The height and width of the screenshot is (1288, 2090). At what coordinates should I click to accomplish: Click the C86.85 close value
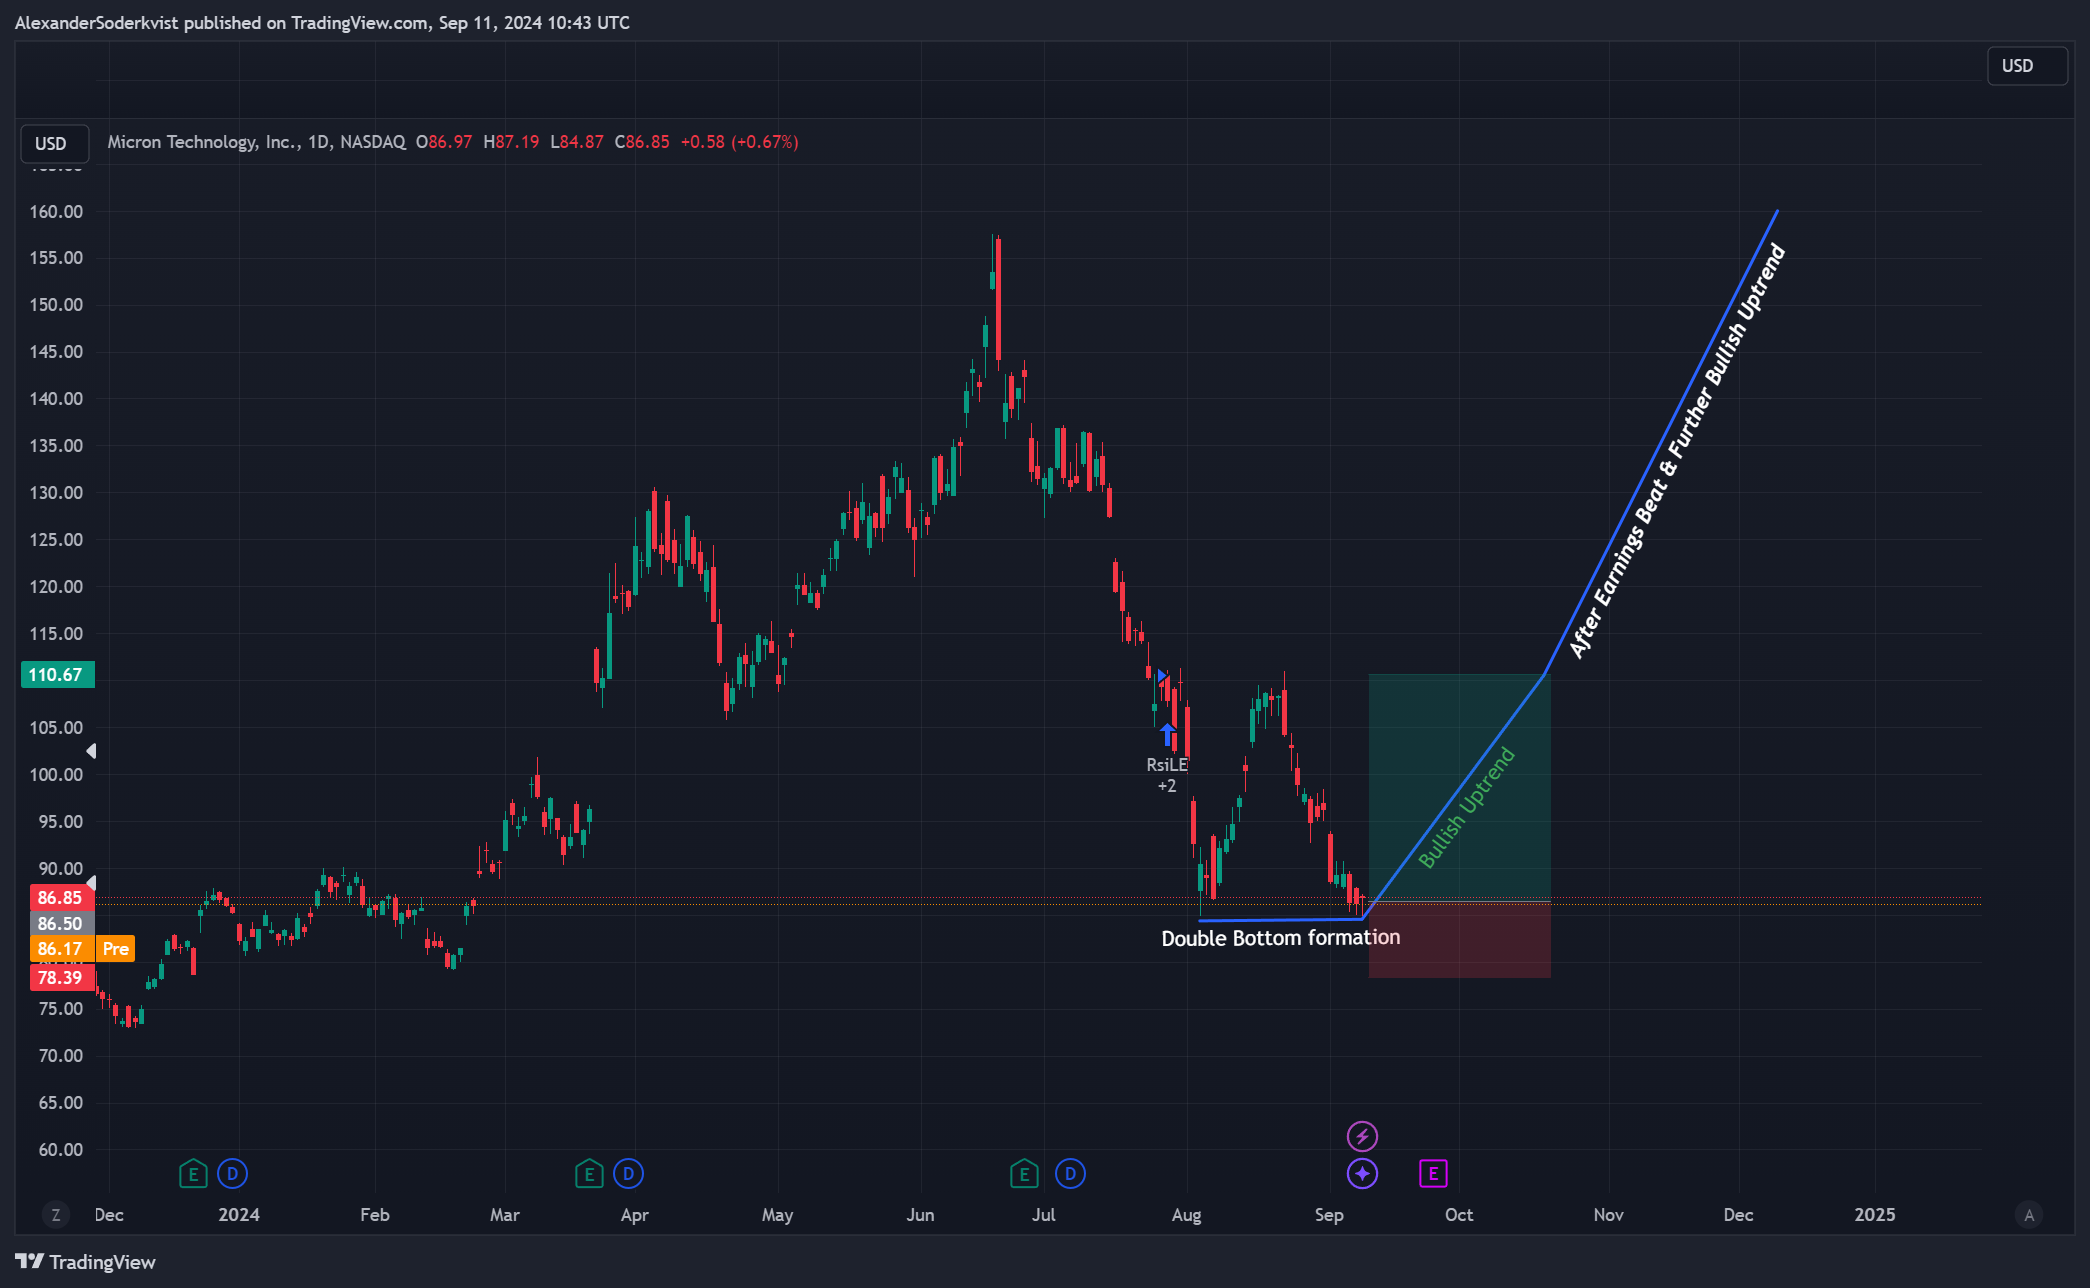[x=642, y=142]
